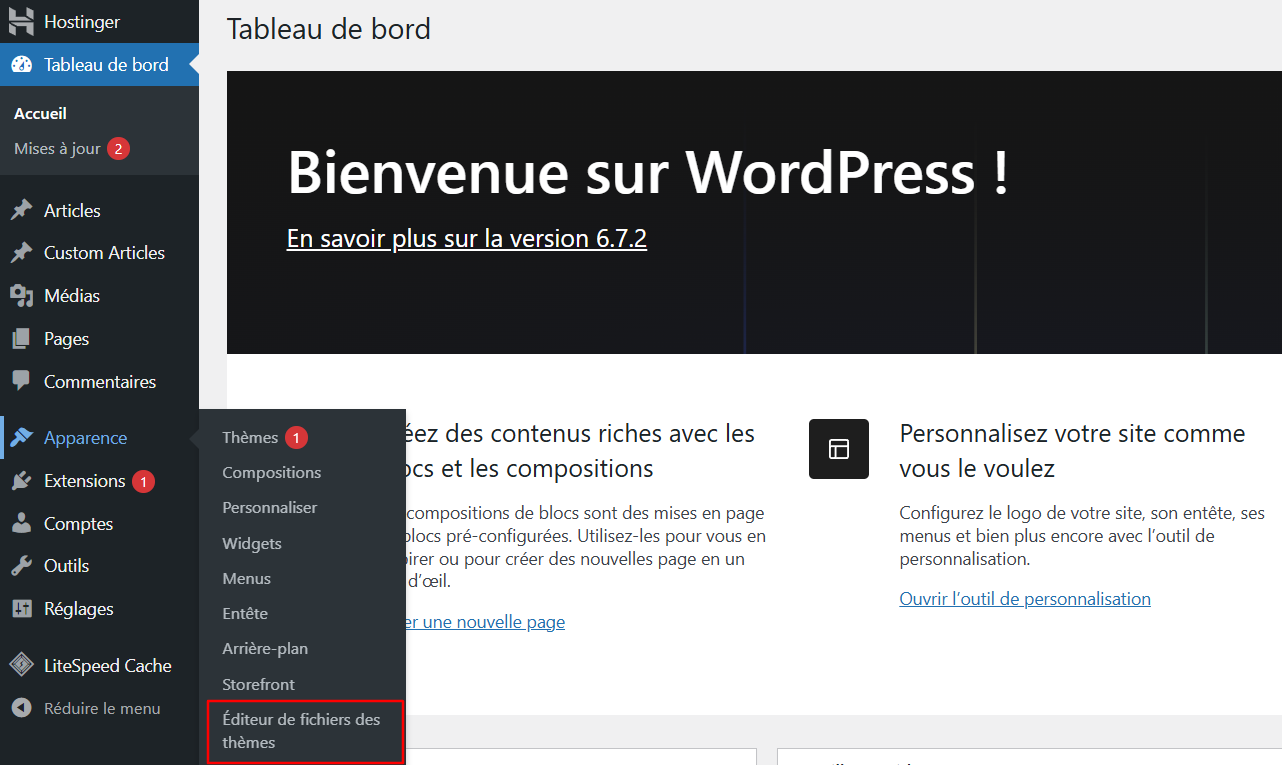1282x765 pixels.
Task: Open the Mises à jour page
Action: click(x=60, y=148)
